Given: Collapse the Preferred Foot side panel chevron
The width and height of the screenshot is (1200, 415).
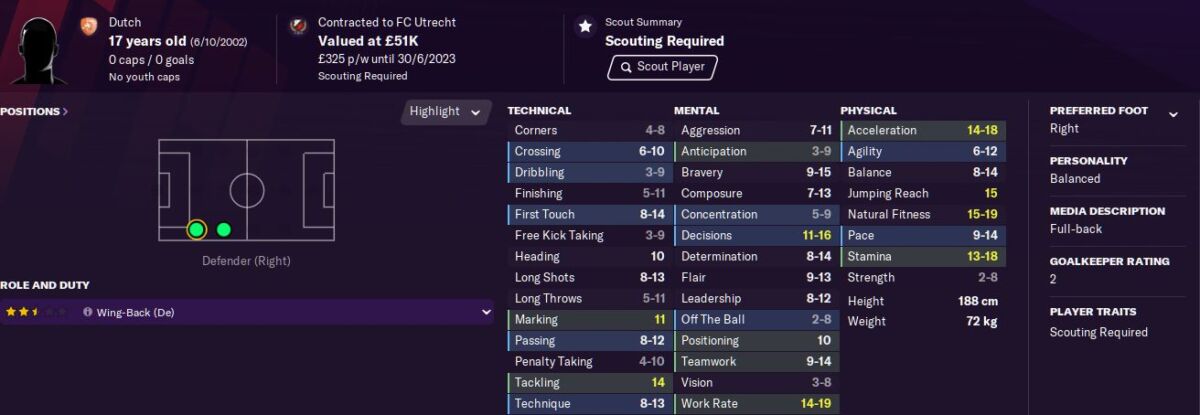Looking at the screenshot, I should tap(1174, 114).
